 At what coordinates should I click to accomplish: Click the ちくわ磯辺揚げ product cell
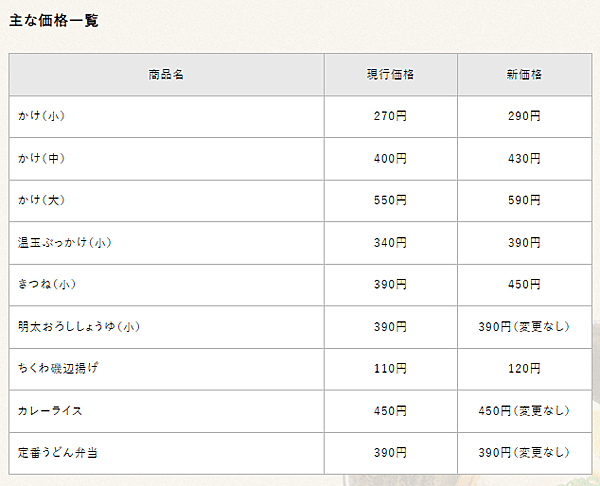166,369
